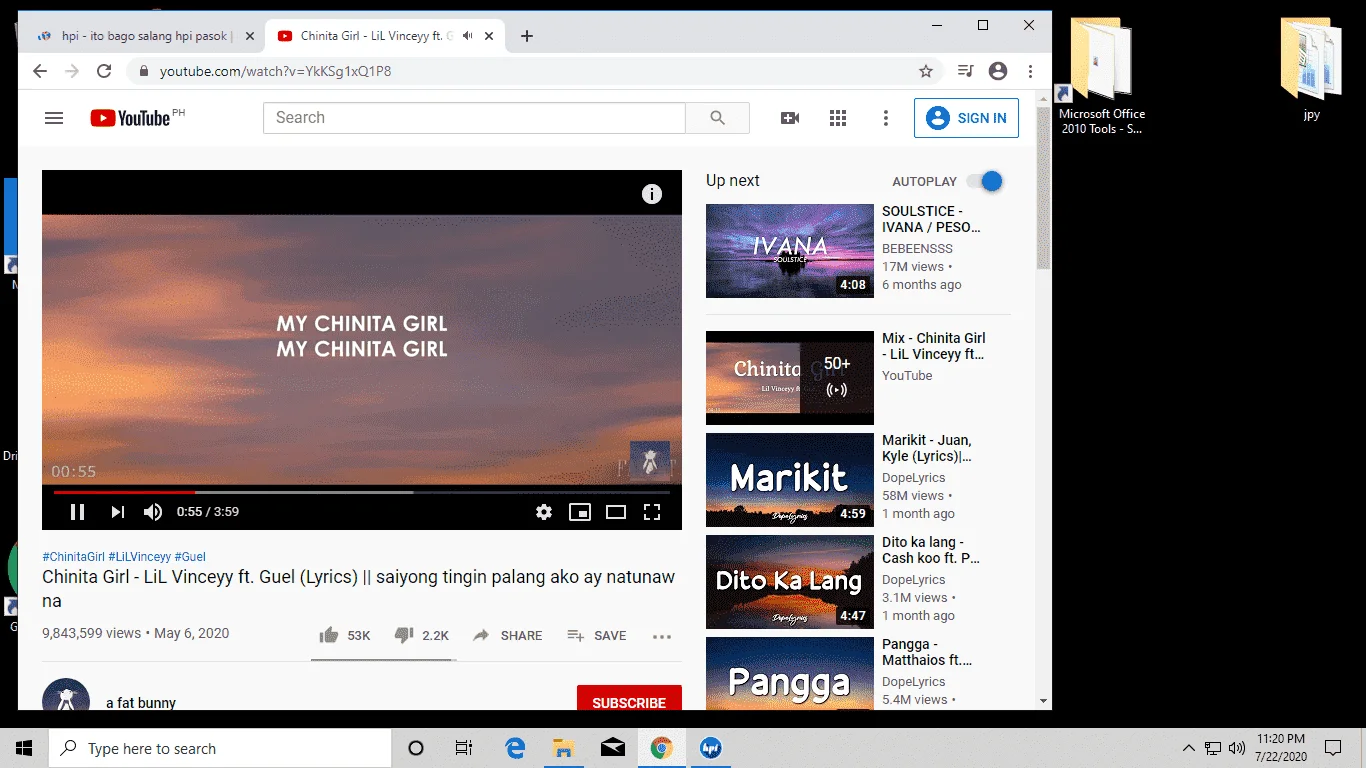The image size is (1366, 768).
Task: Open the Windows notification center
Action: 1333,748
